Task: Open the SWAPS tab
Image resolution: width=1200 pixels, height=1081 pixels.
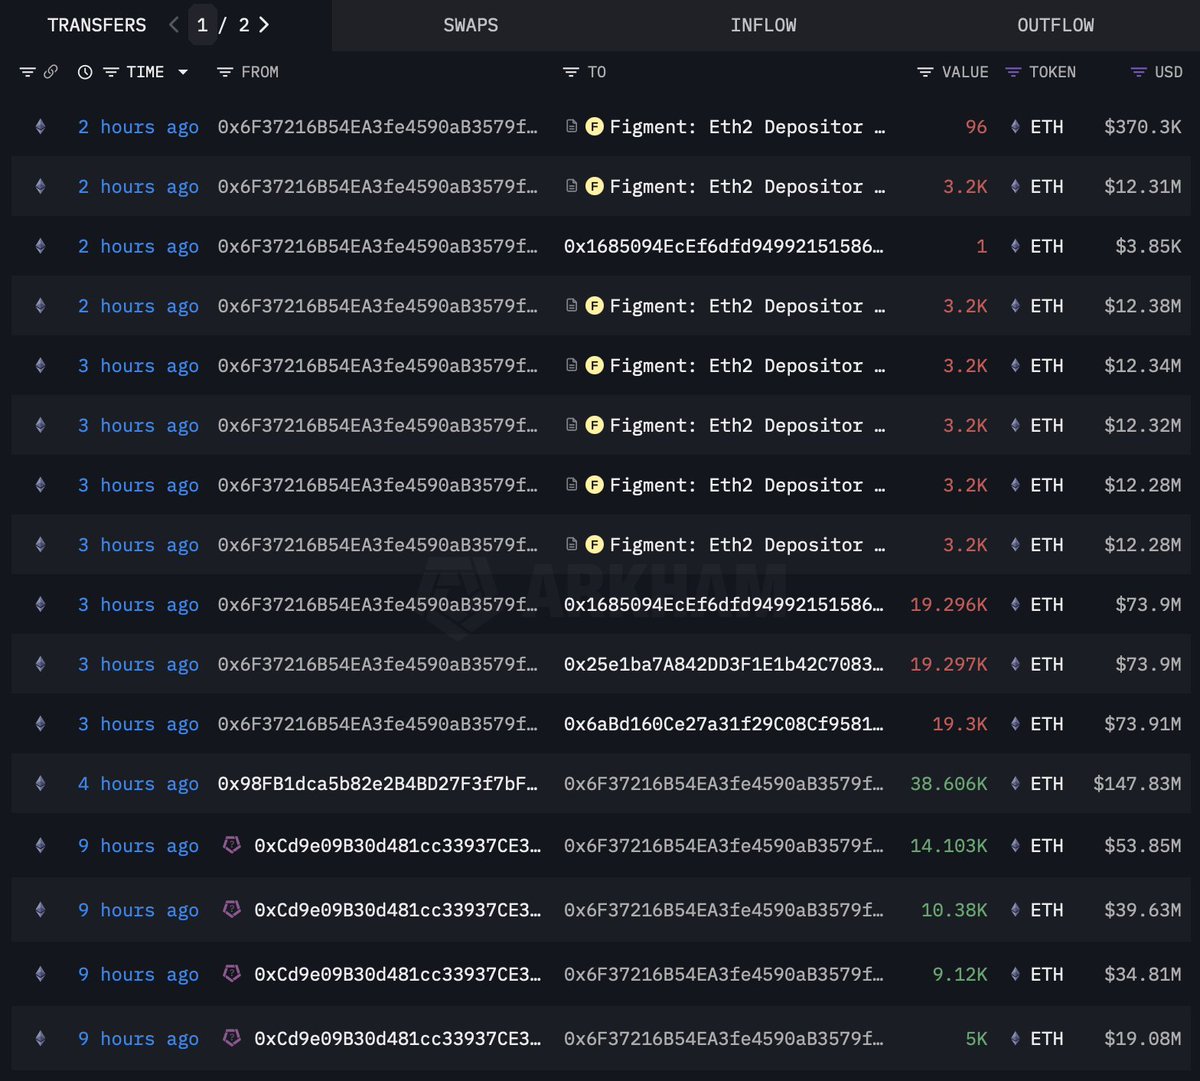Action: click(470, 25)
